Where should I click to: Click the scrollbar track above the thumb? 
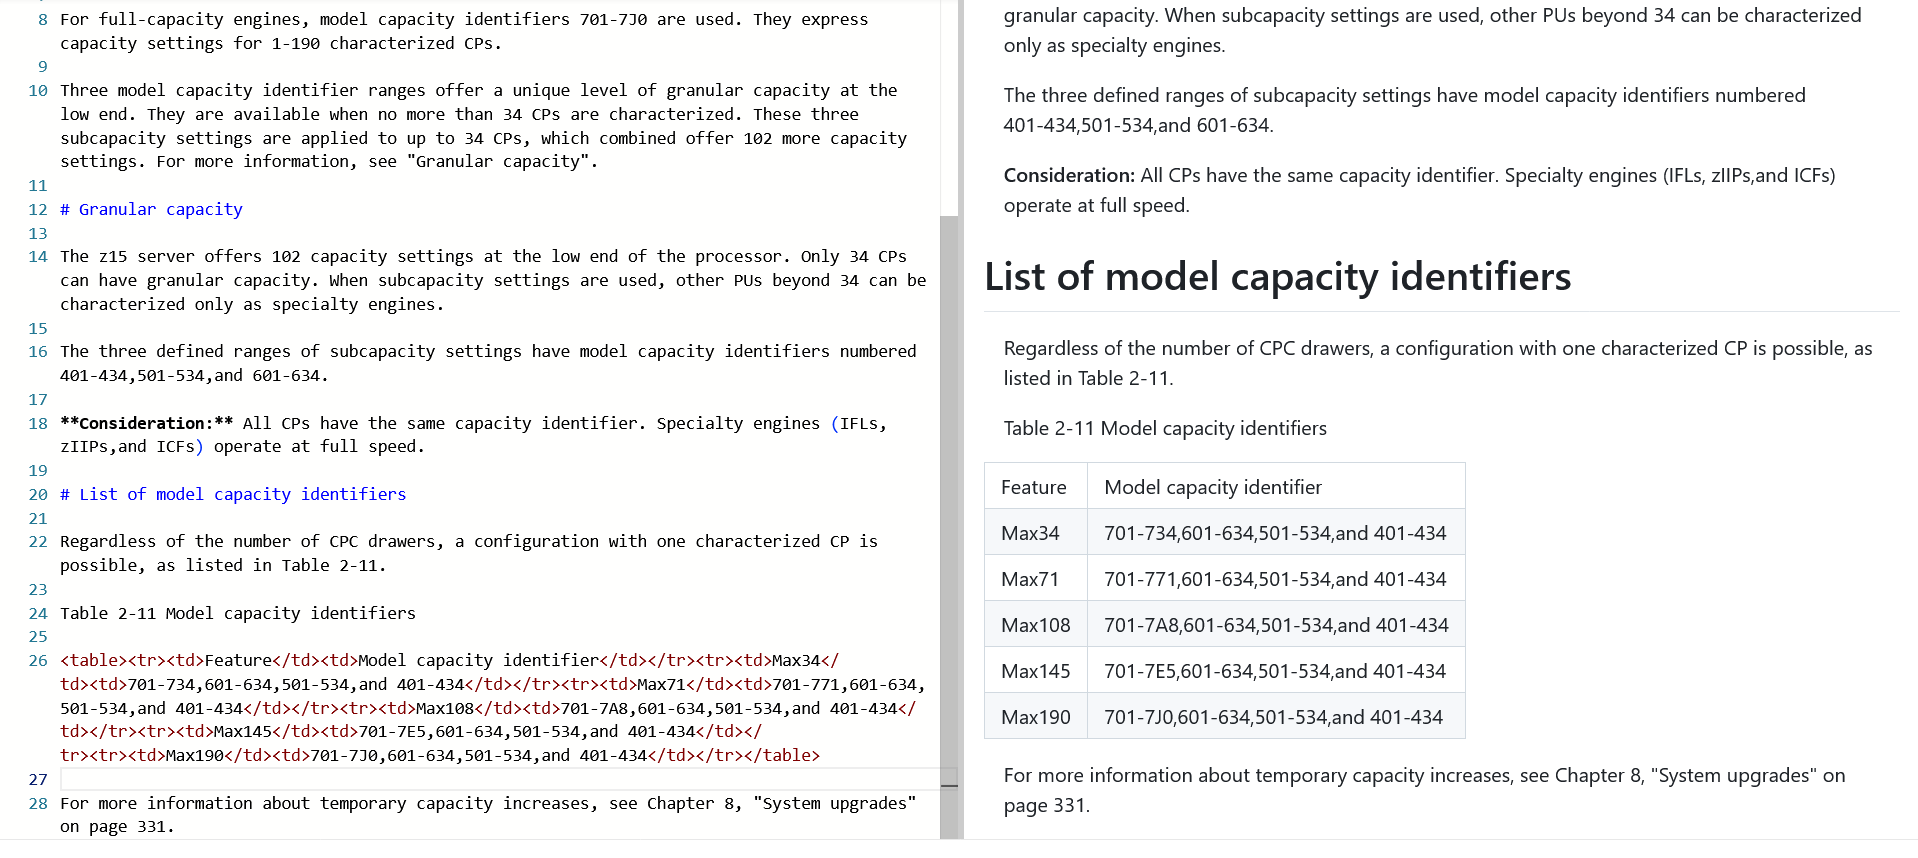pyautogui.click(x=948, y=100)
